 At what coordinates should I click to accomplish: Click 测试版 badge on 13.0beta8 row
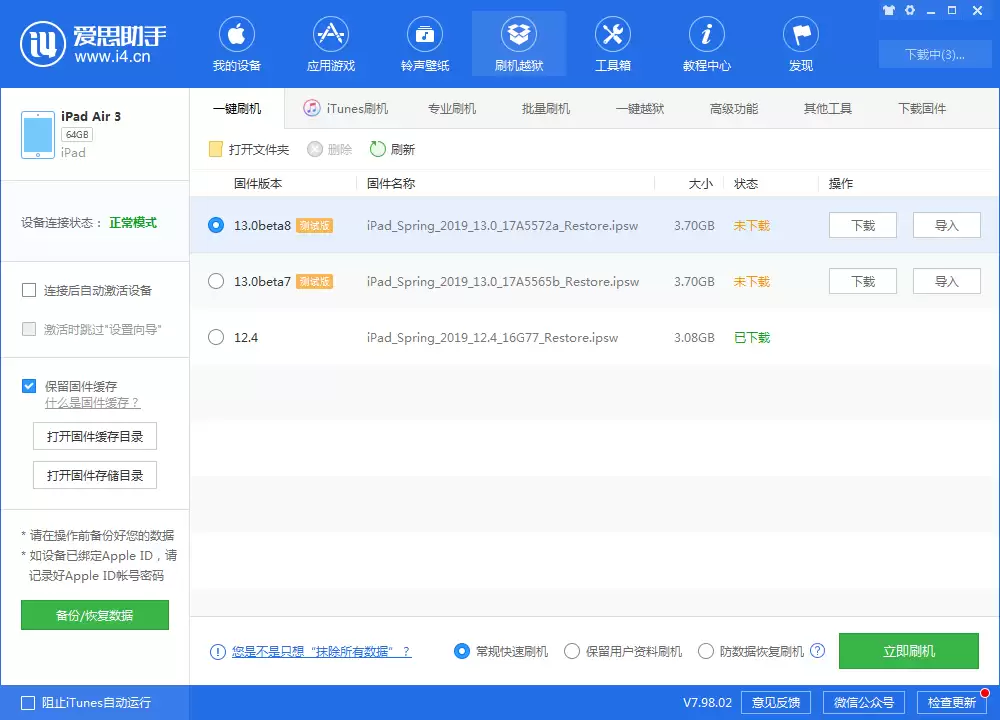[314, 225]
